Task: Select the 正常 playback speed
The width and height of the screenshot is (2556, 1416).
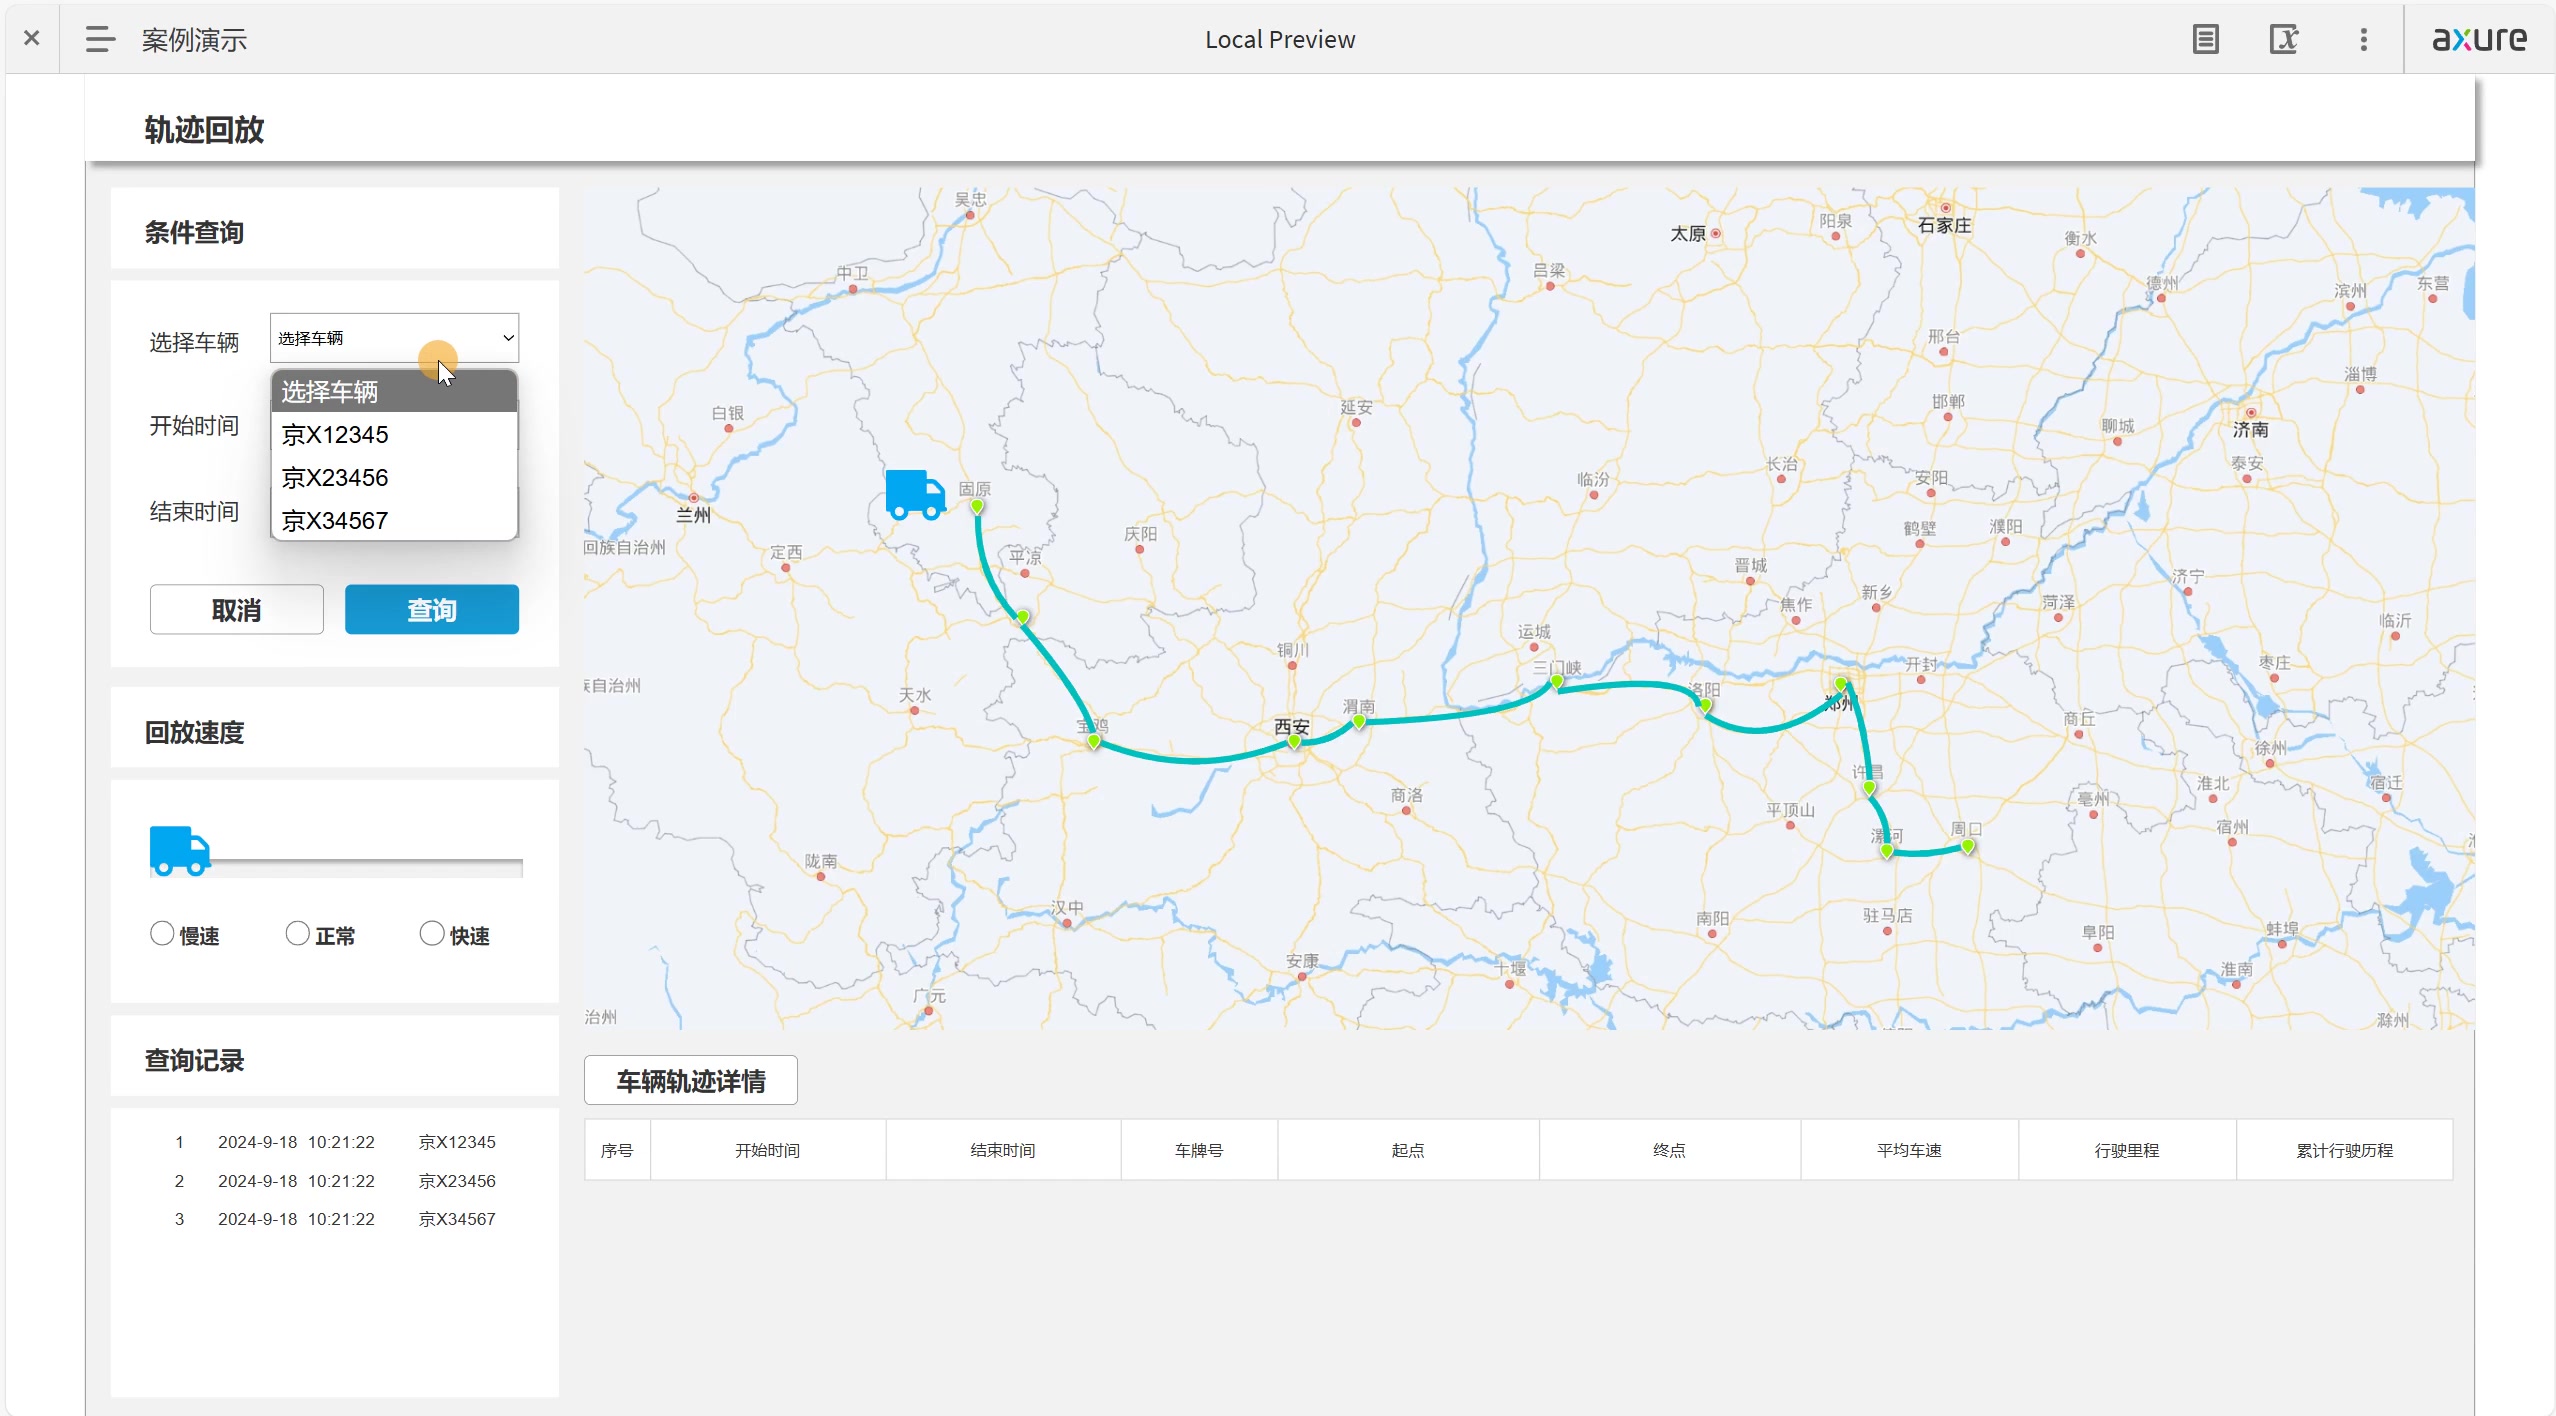Action: pos(297,933)
